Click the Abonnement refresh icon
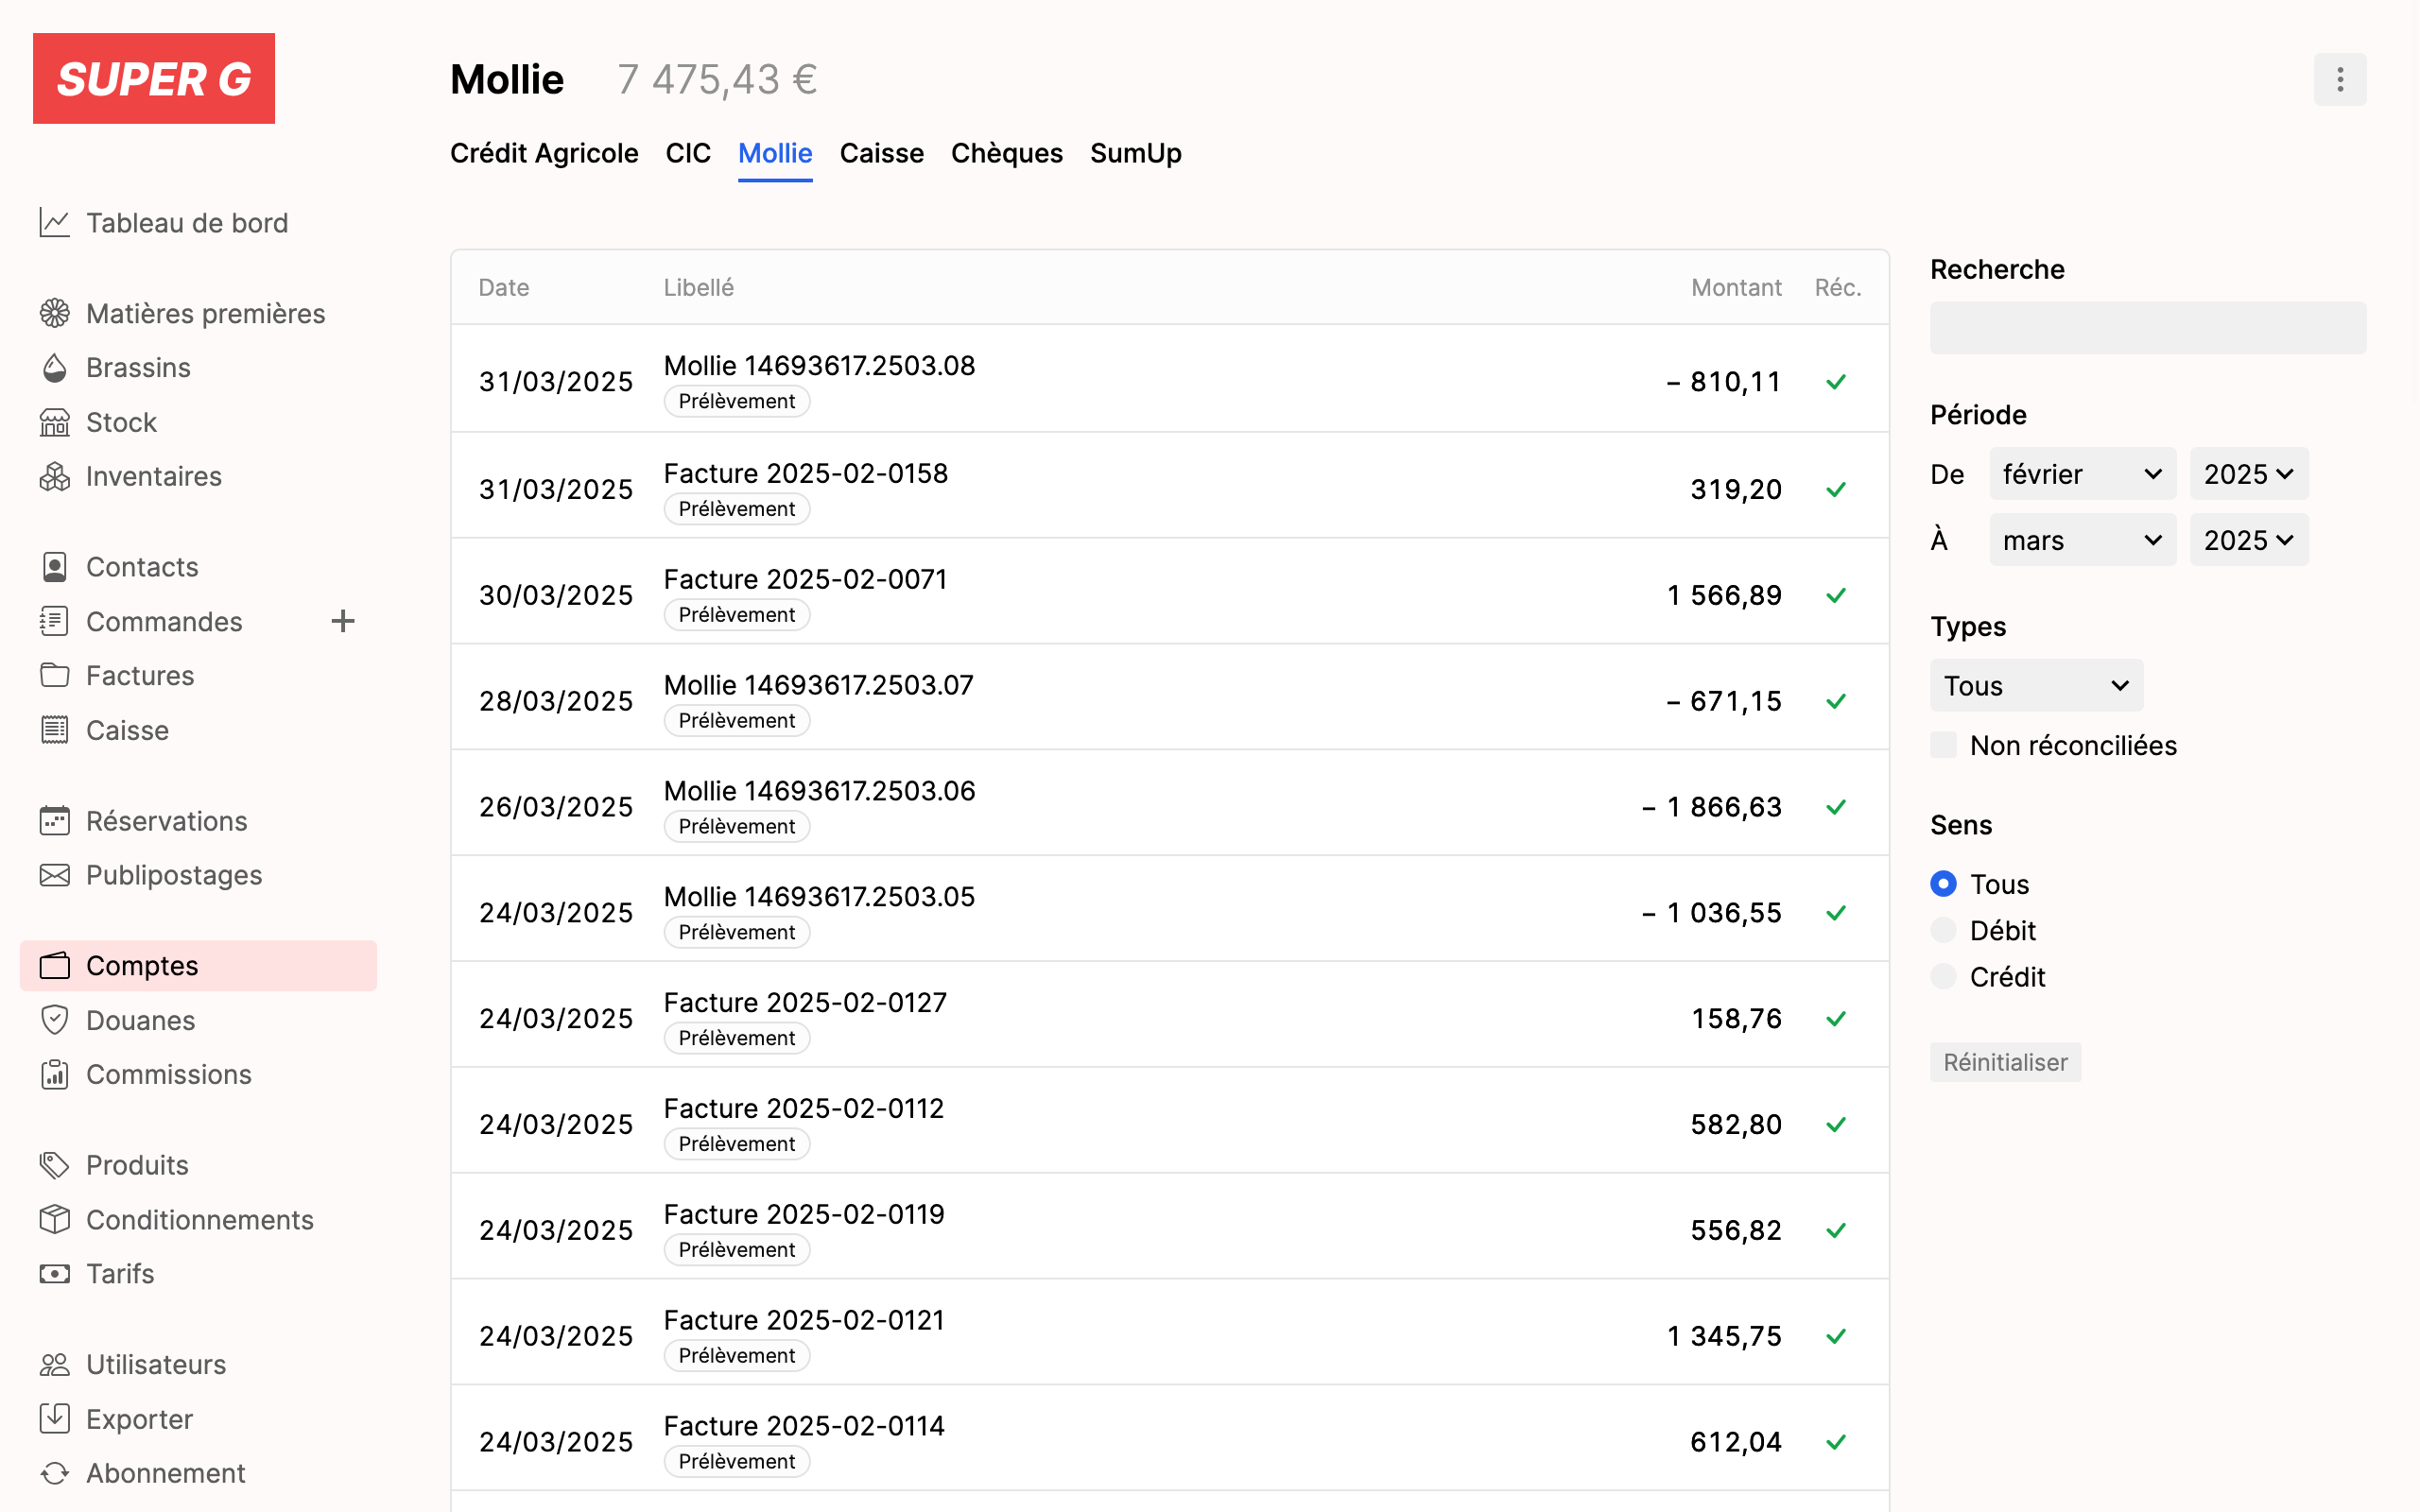This screenshot has height=1512, width=2420. pos(54,1473)
